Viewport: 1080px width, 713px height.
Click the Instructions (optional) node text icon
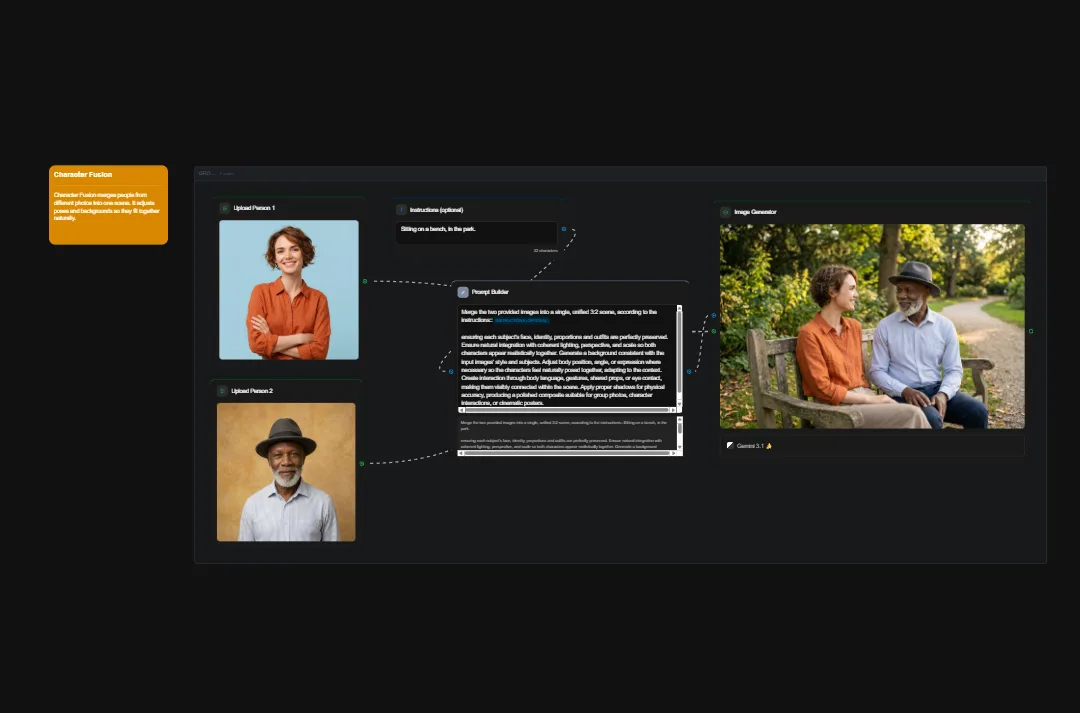point(401,210)
